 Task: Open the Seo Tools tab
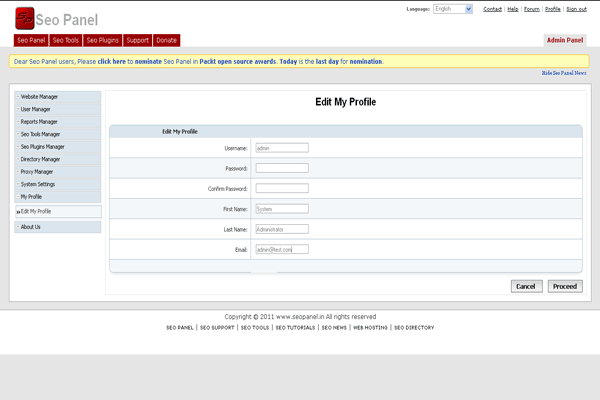pos(66,40)
